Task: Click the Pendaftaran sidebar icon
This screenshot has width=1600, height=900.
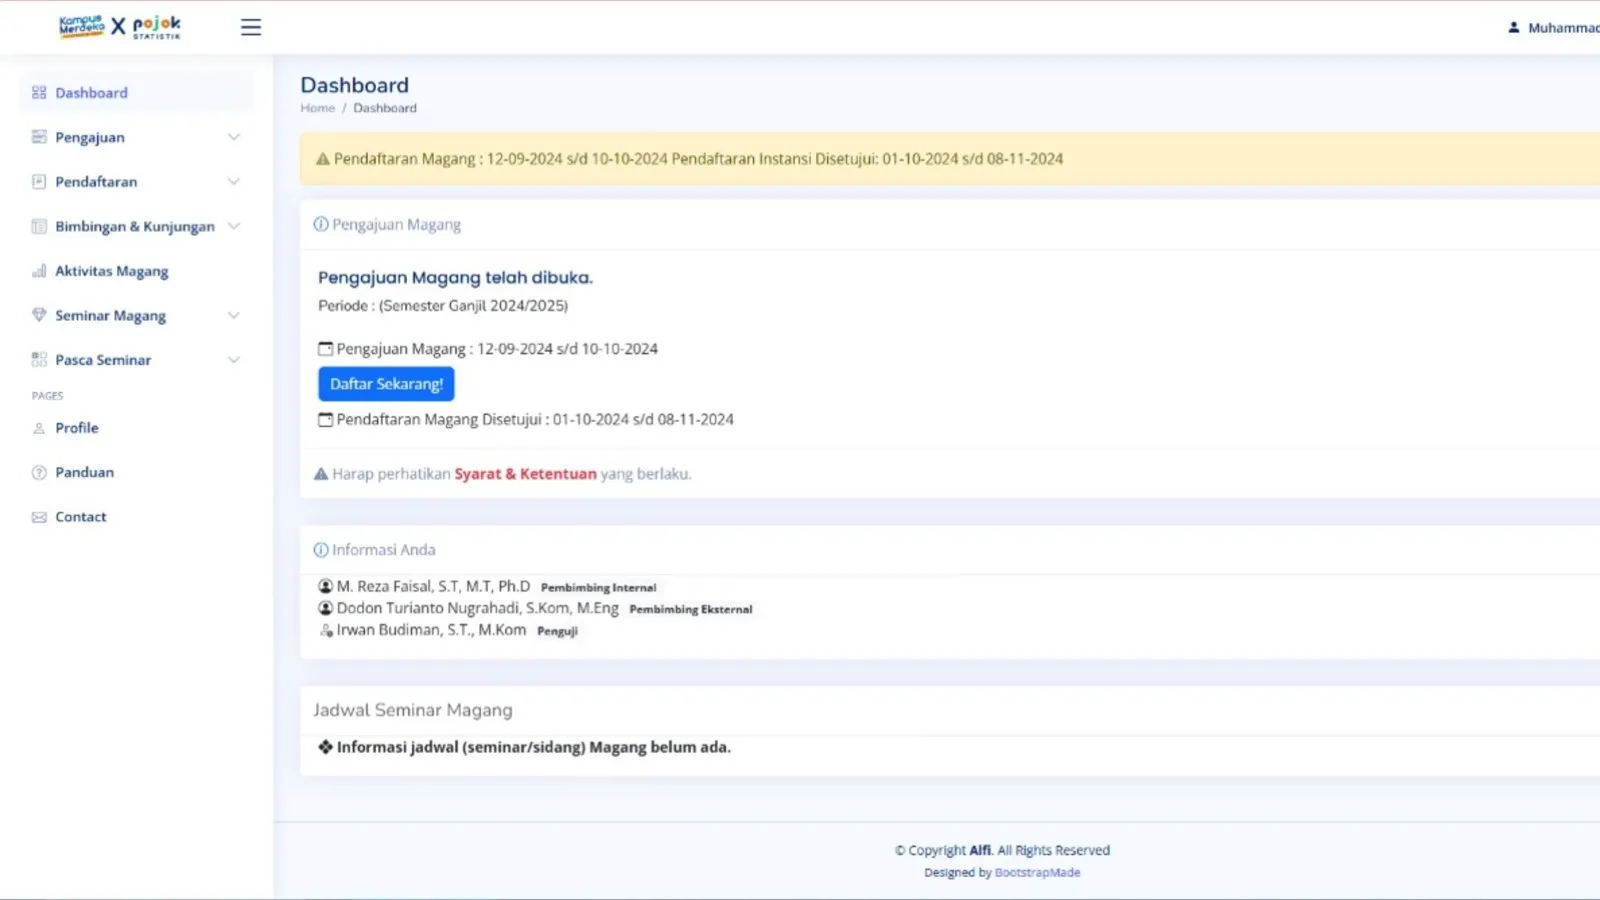Action: (x=39, y=182)
